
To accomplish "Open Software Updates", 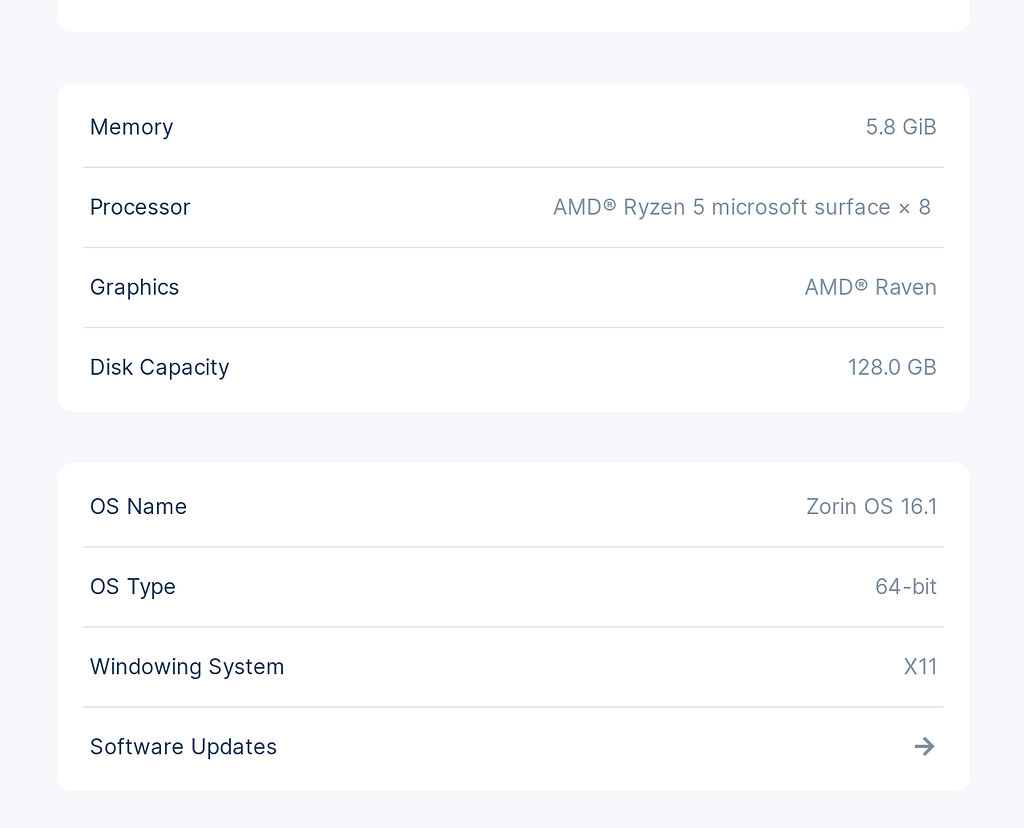I will pyautogui.click(x=512, y=746).
